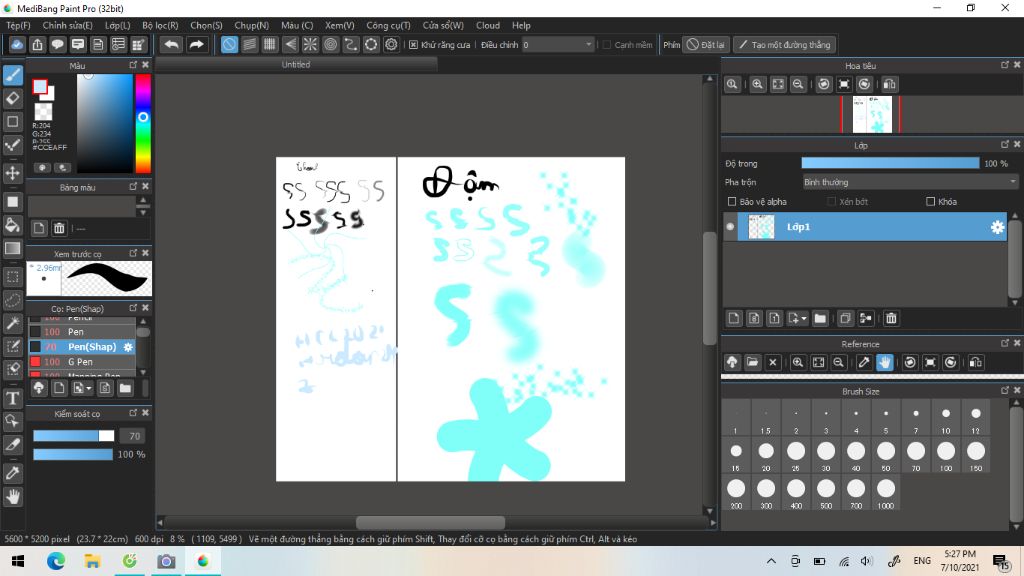Toggle the Cạnh mềm checkbox
The image size is (1024, 576).
(607, 44)
